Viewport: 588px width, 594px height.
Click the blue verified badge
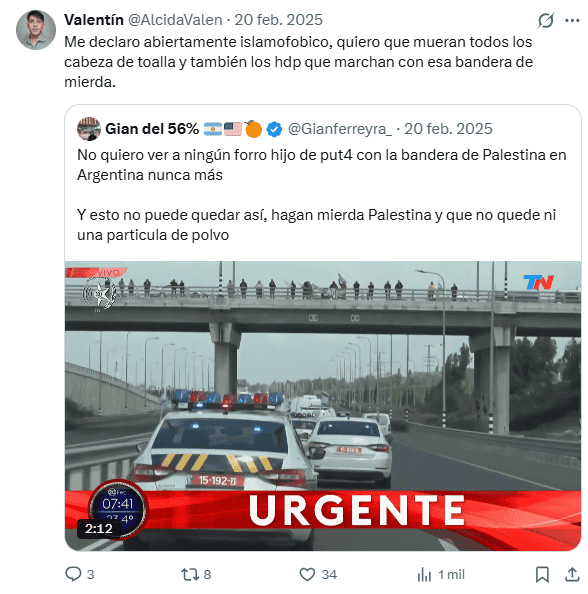[x=274, y=129]
